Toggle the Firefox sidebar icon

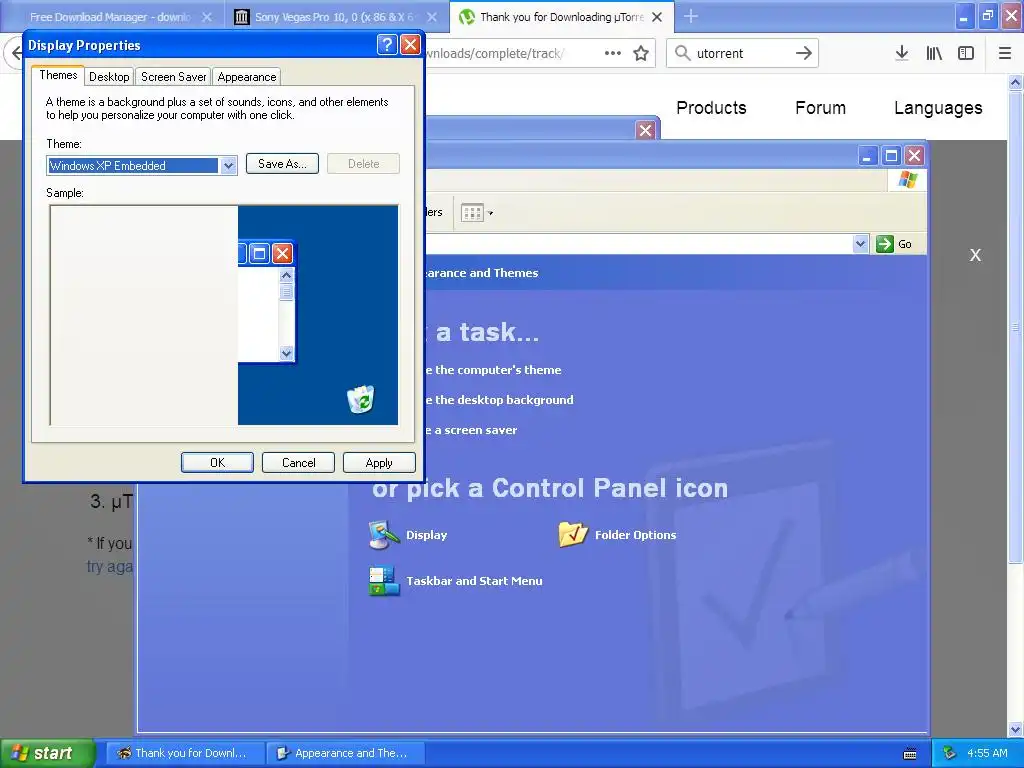click(x=966, y=53)
